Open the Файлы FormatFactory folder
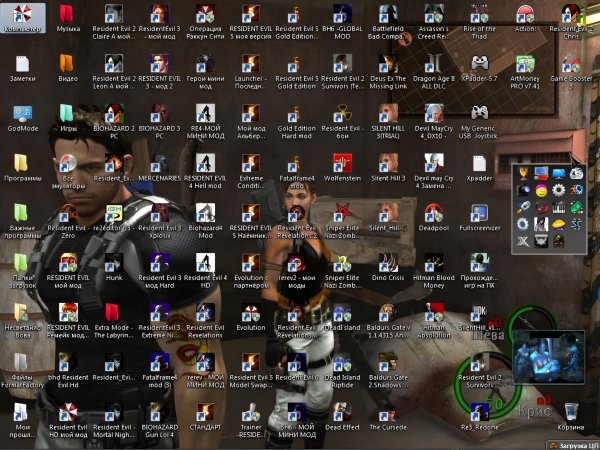Image resolution: width=600 pixels, height=450 pixels. pos(23,370)
